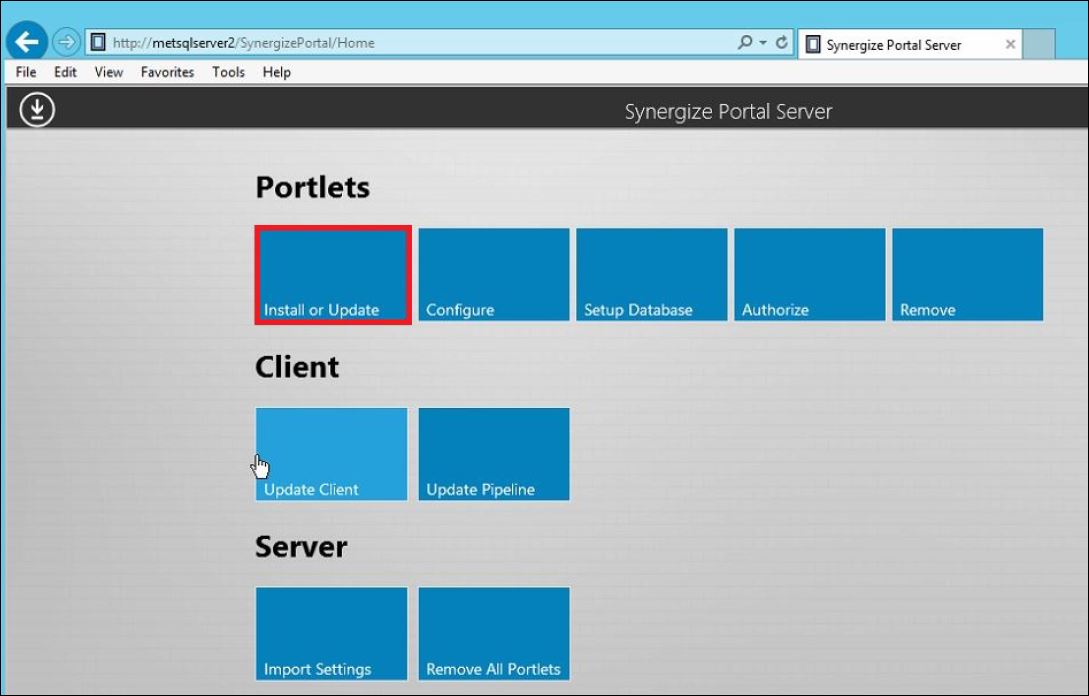Click the Server section heading
This screenshot has height=696, width=1089.
pos(301,547)
